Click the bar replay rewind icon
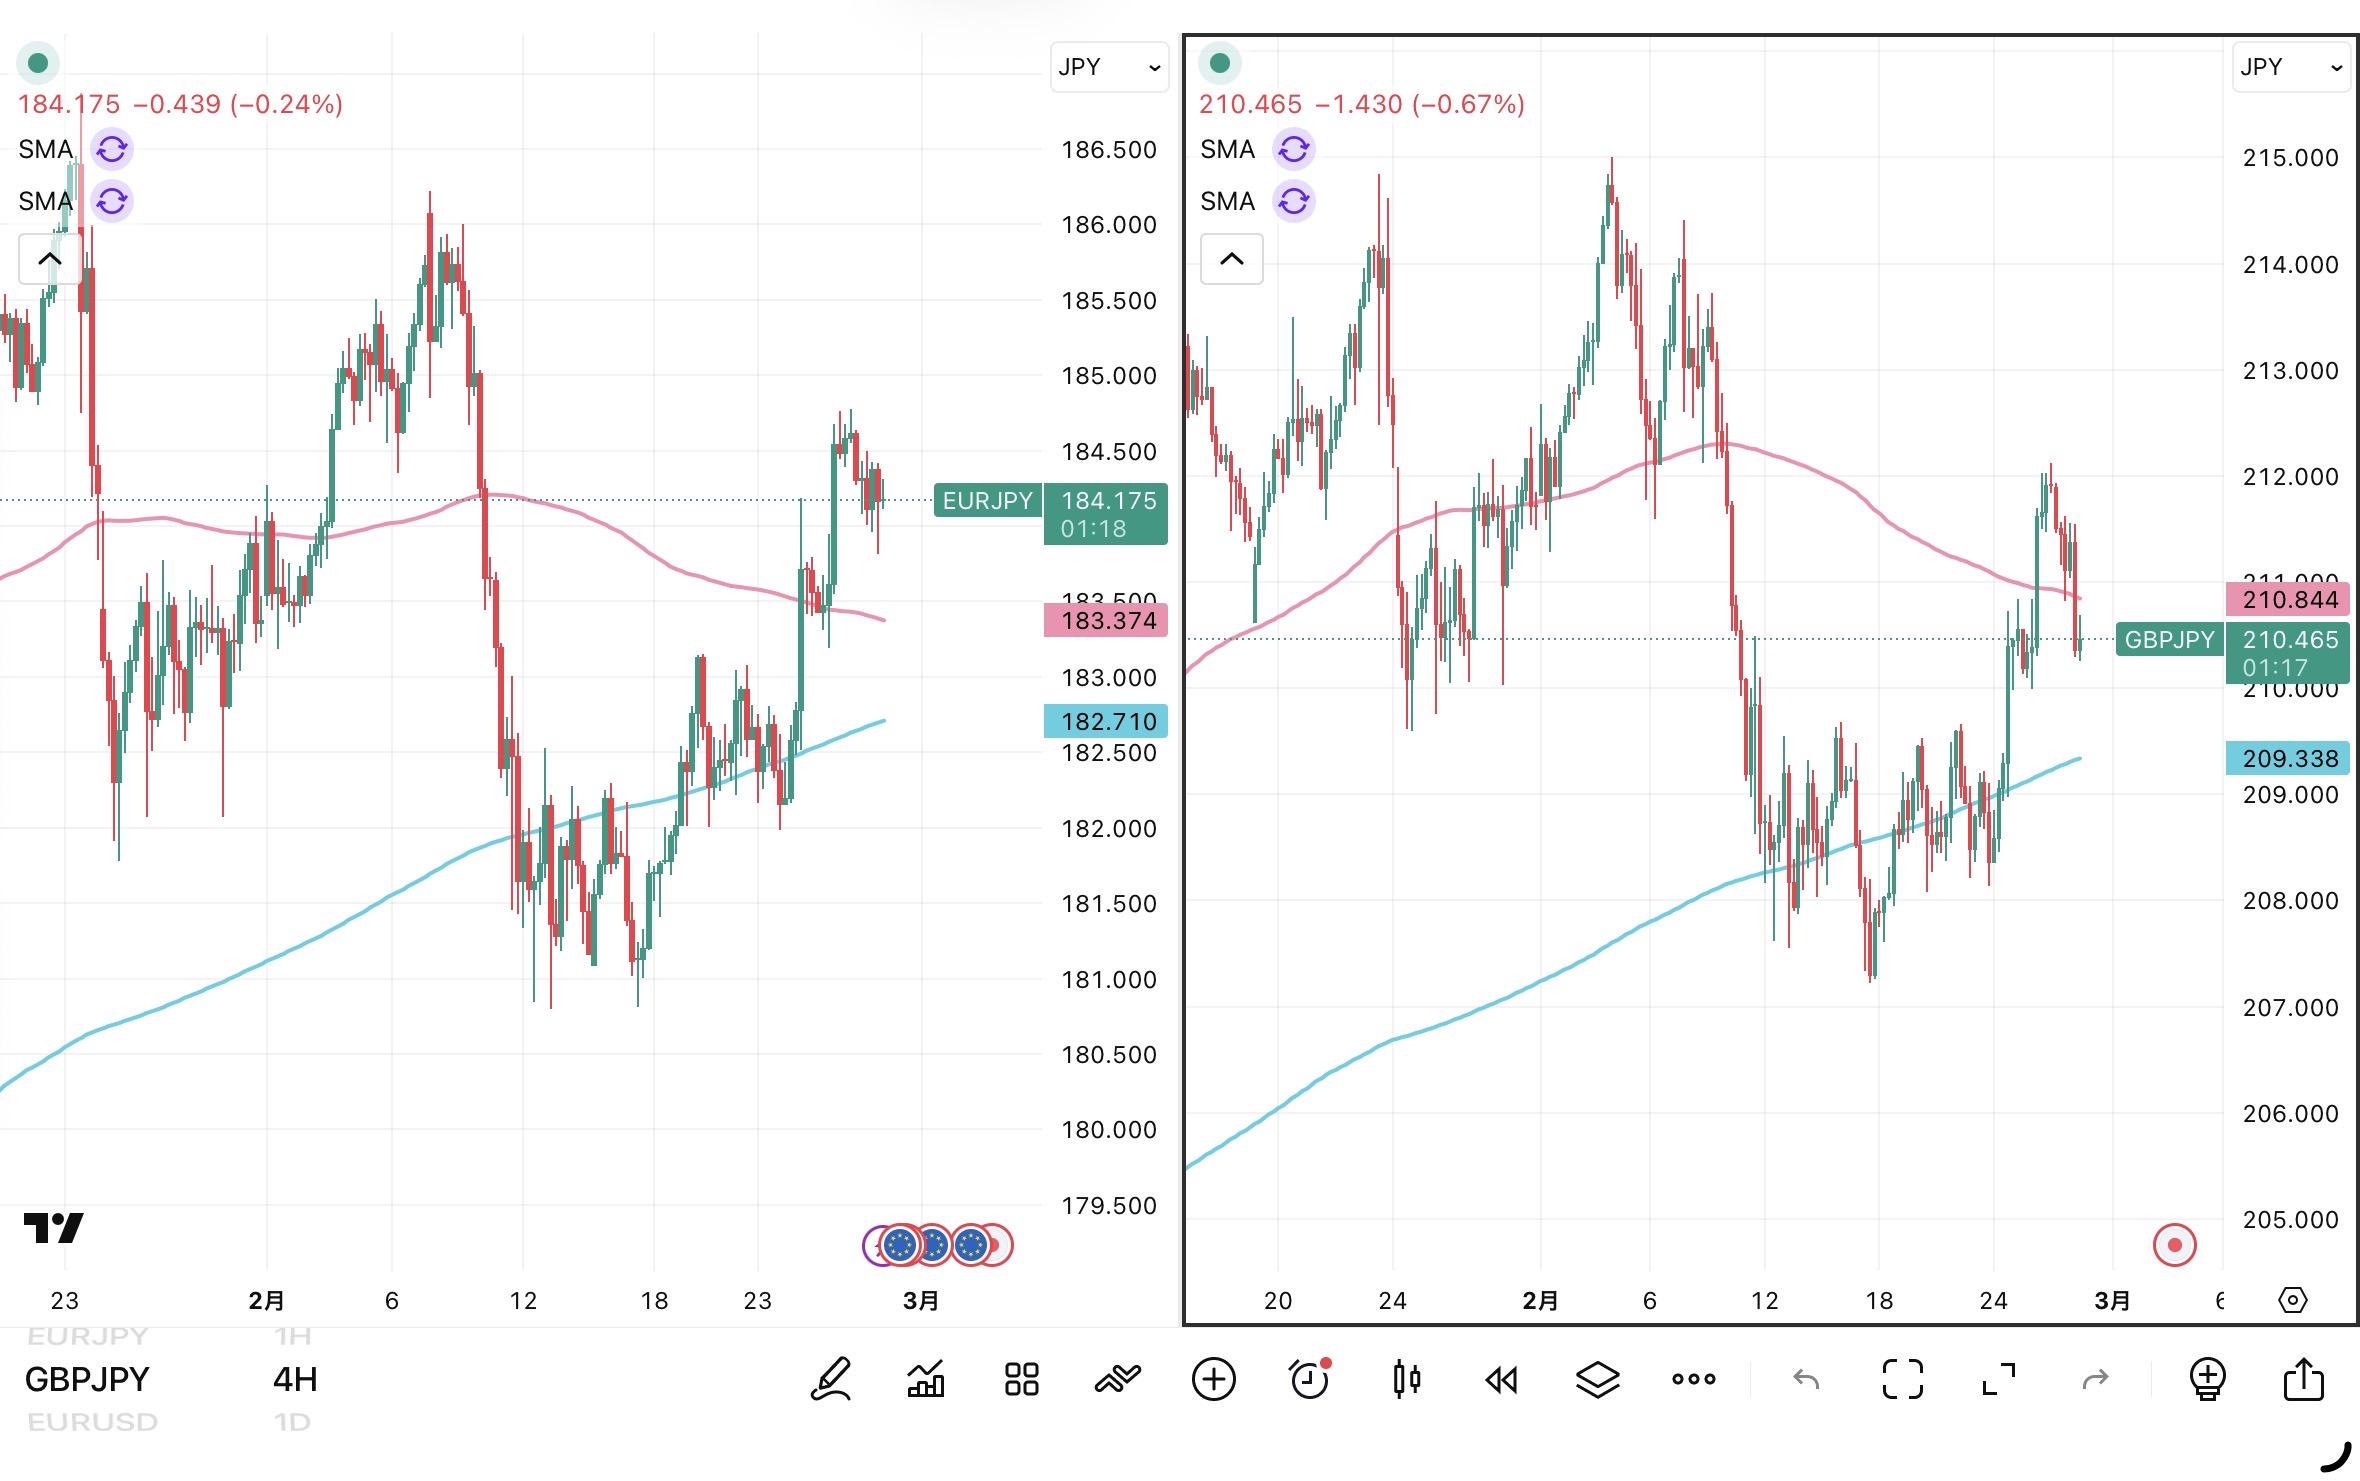 tap(1501, 1380)
